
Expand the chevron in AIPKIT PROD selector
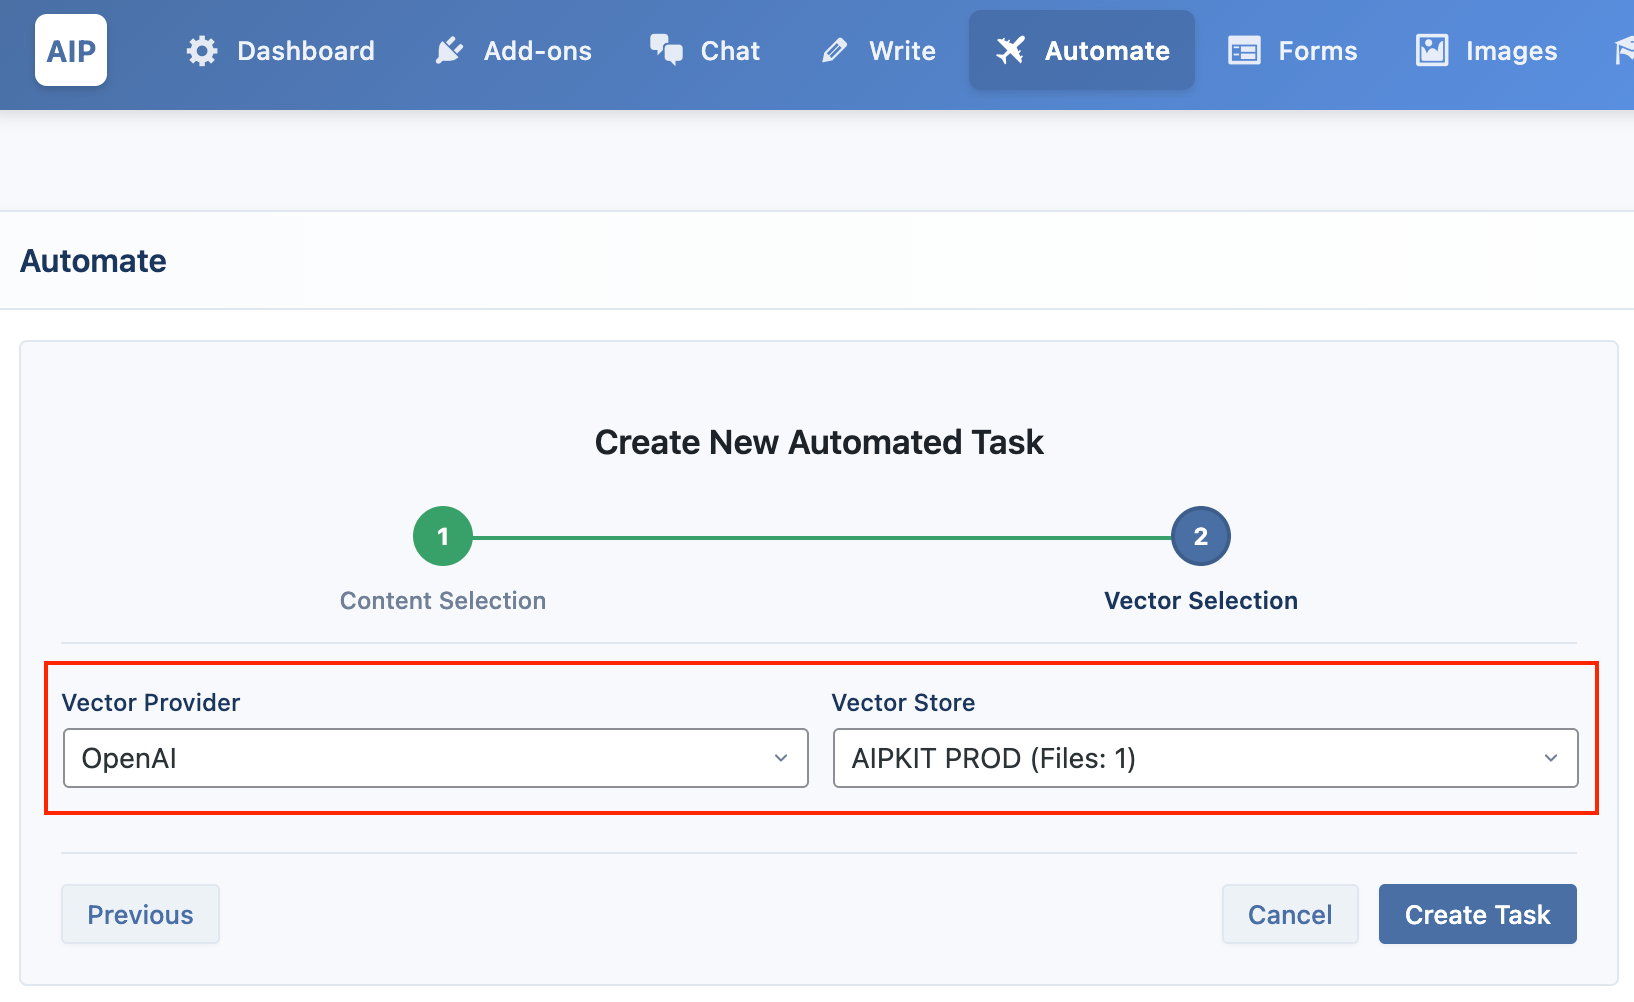coord(1551,758)
